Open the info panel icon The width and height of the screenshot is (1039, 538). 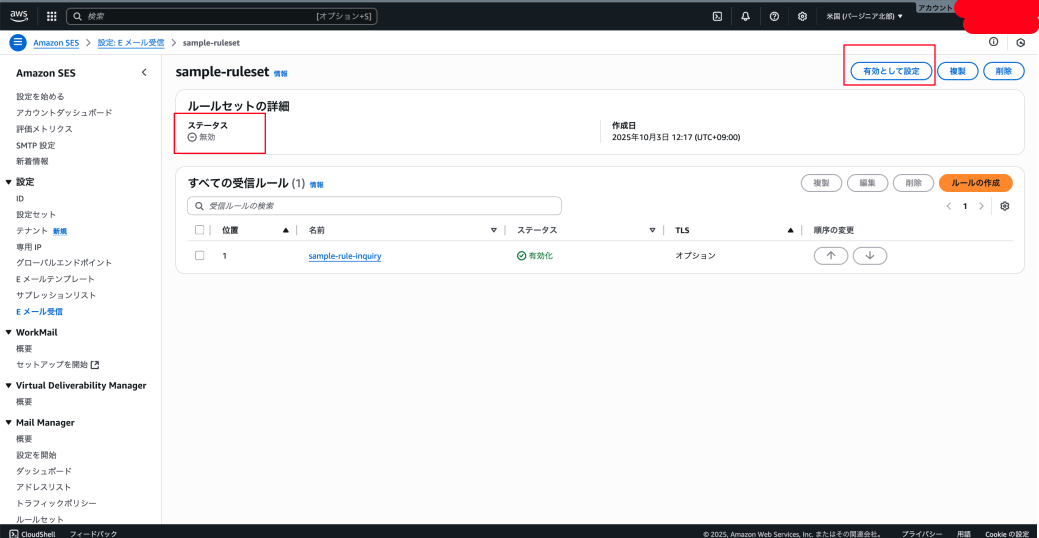click(993, 42)
